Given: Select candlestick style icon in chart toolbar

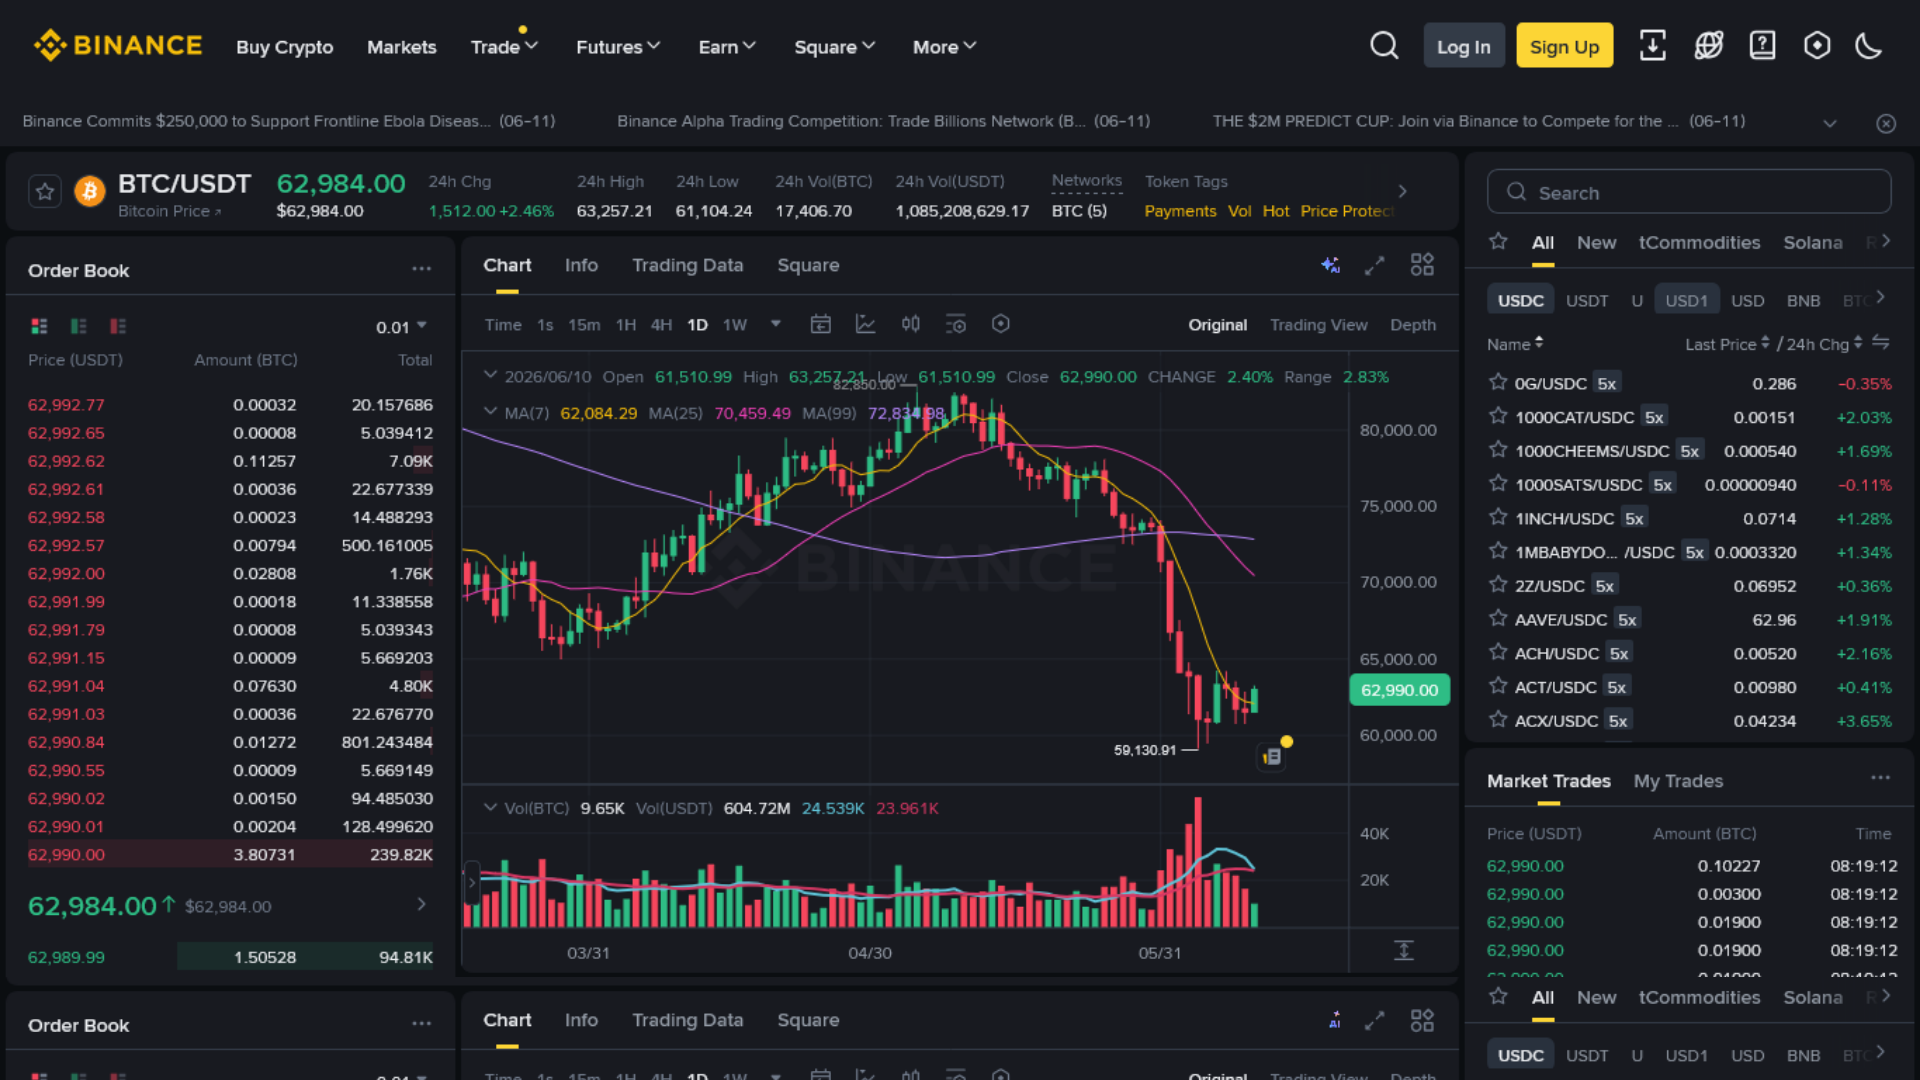Looking at the screenshot, I should coord(910,324).
